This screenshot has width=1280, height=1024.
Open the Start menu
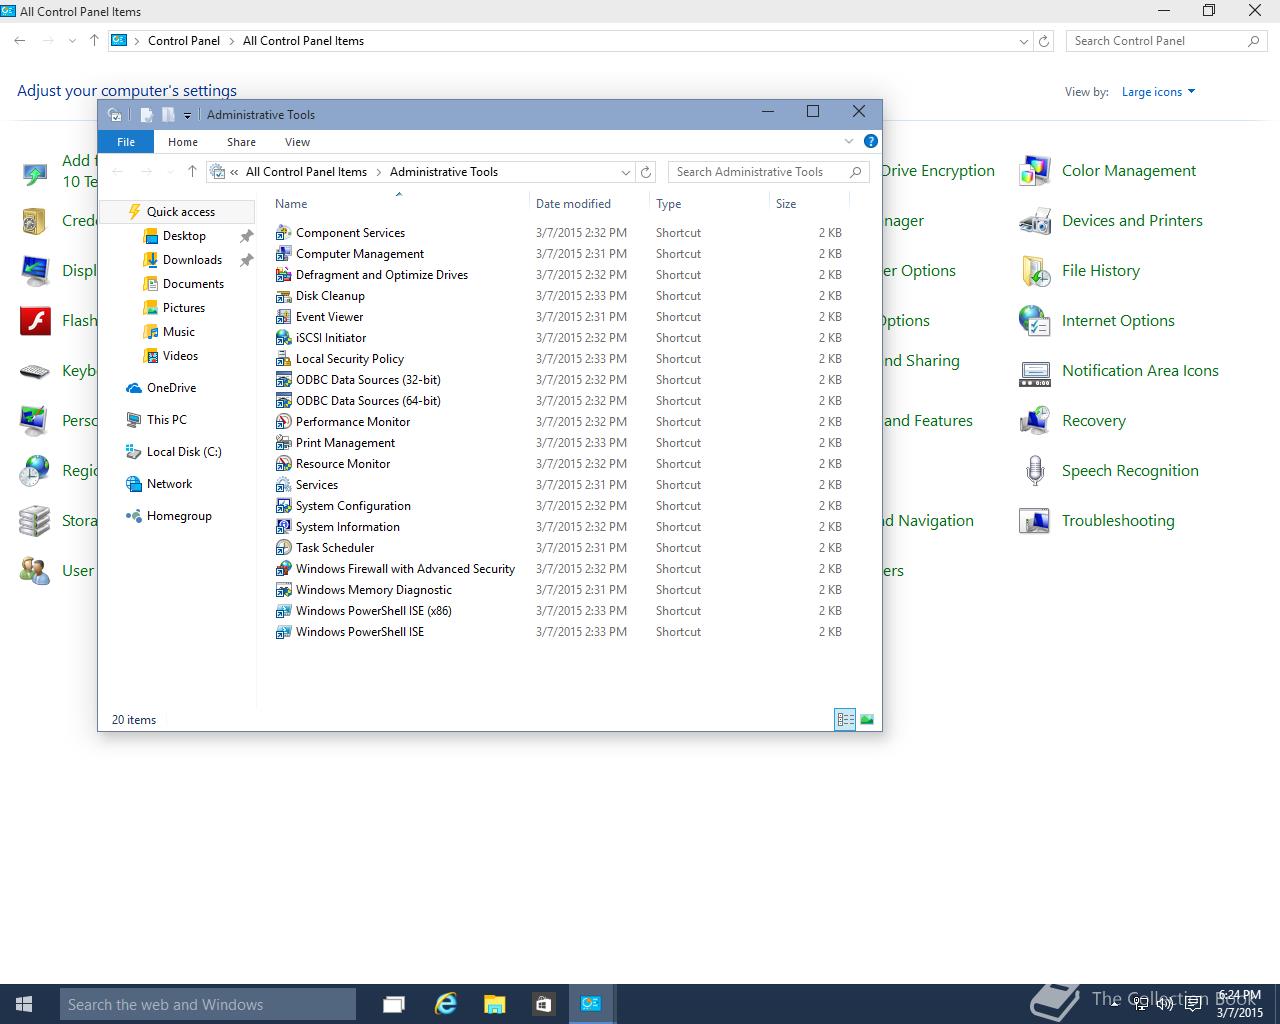(24, 1004)
